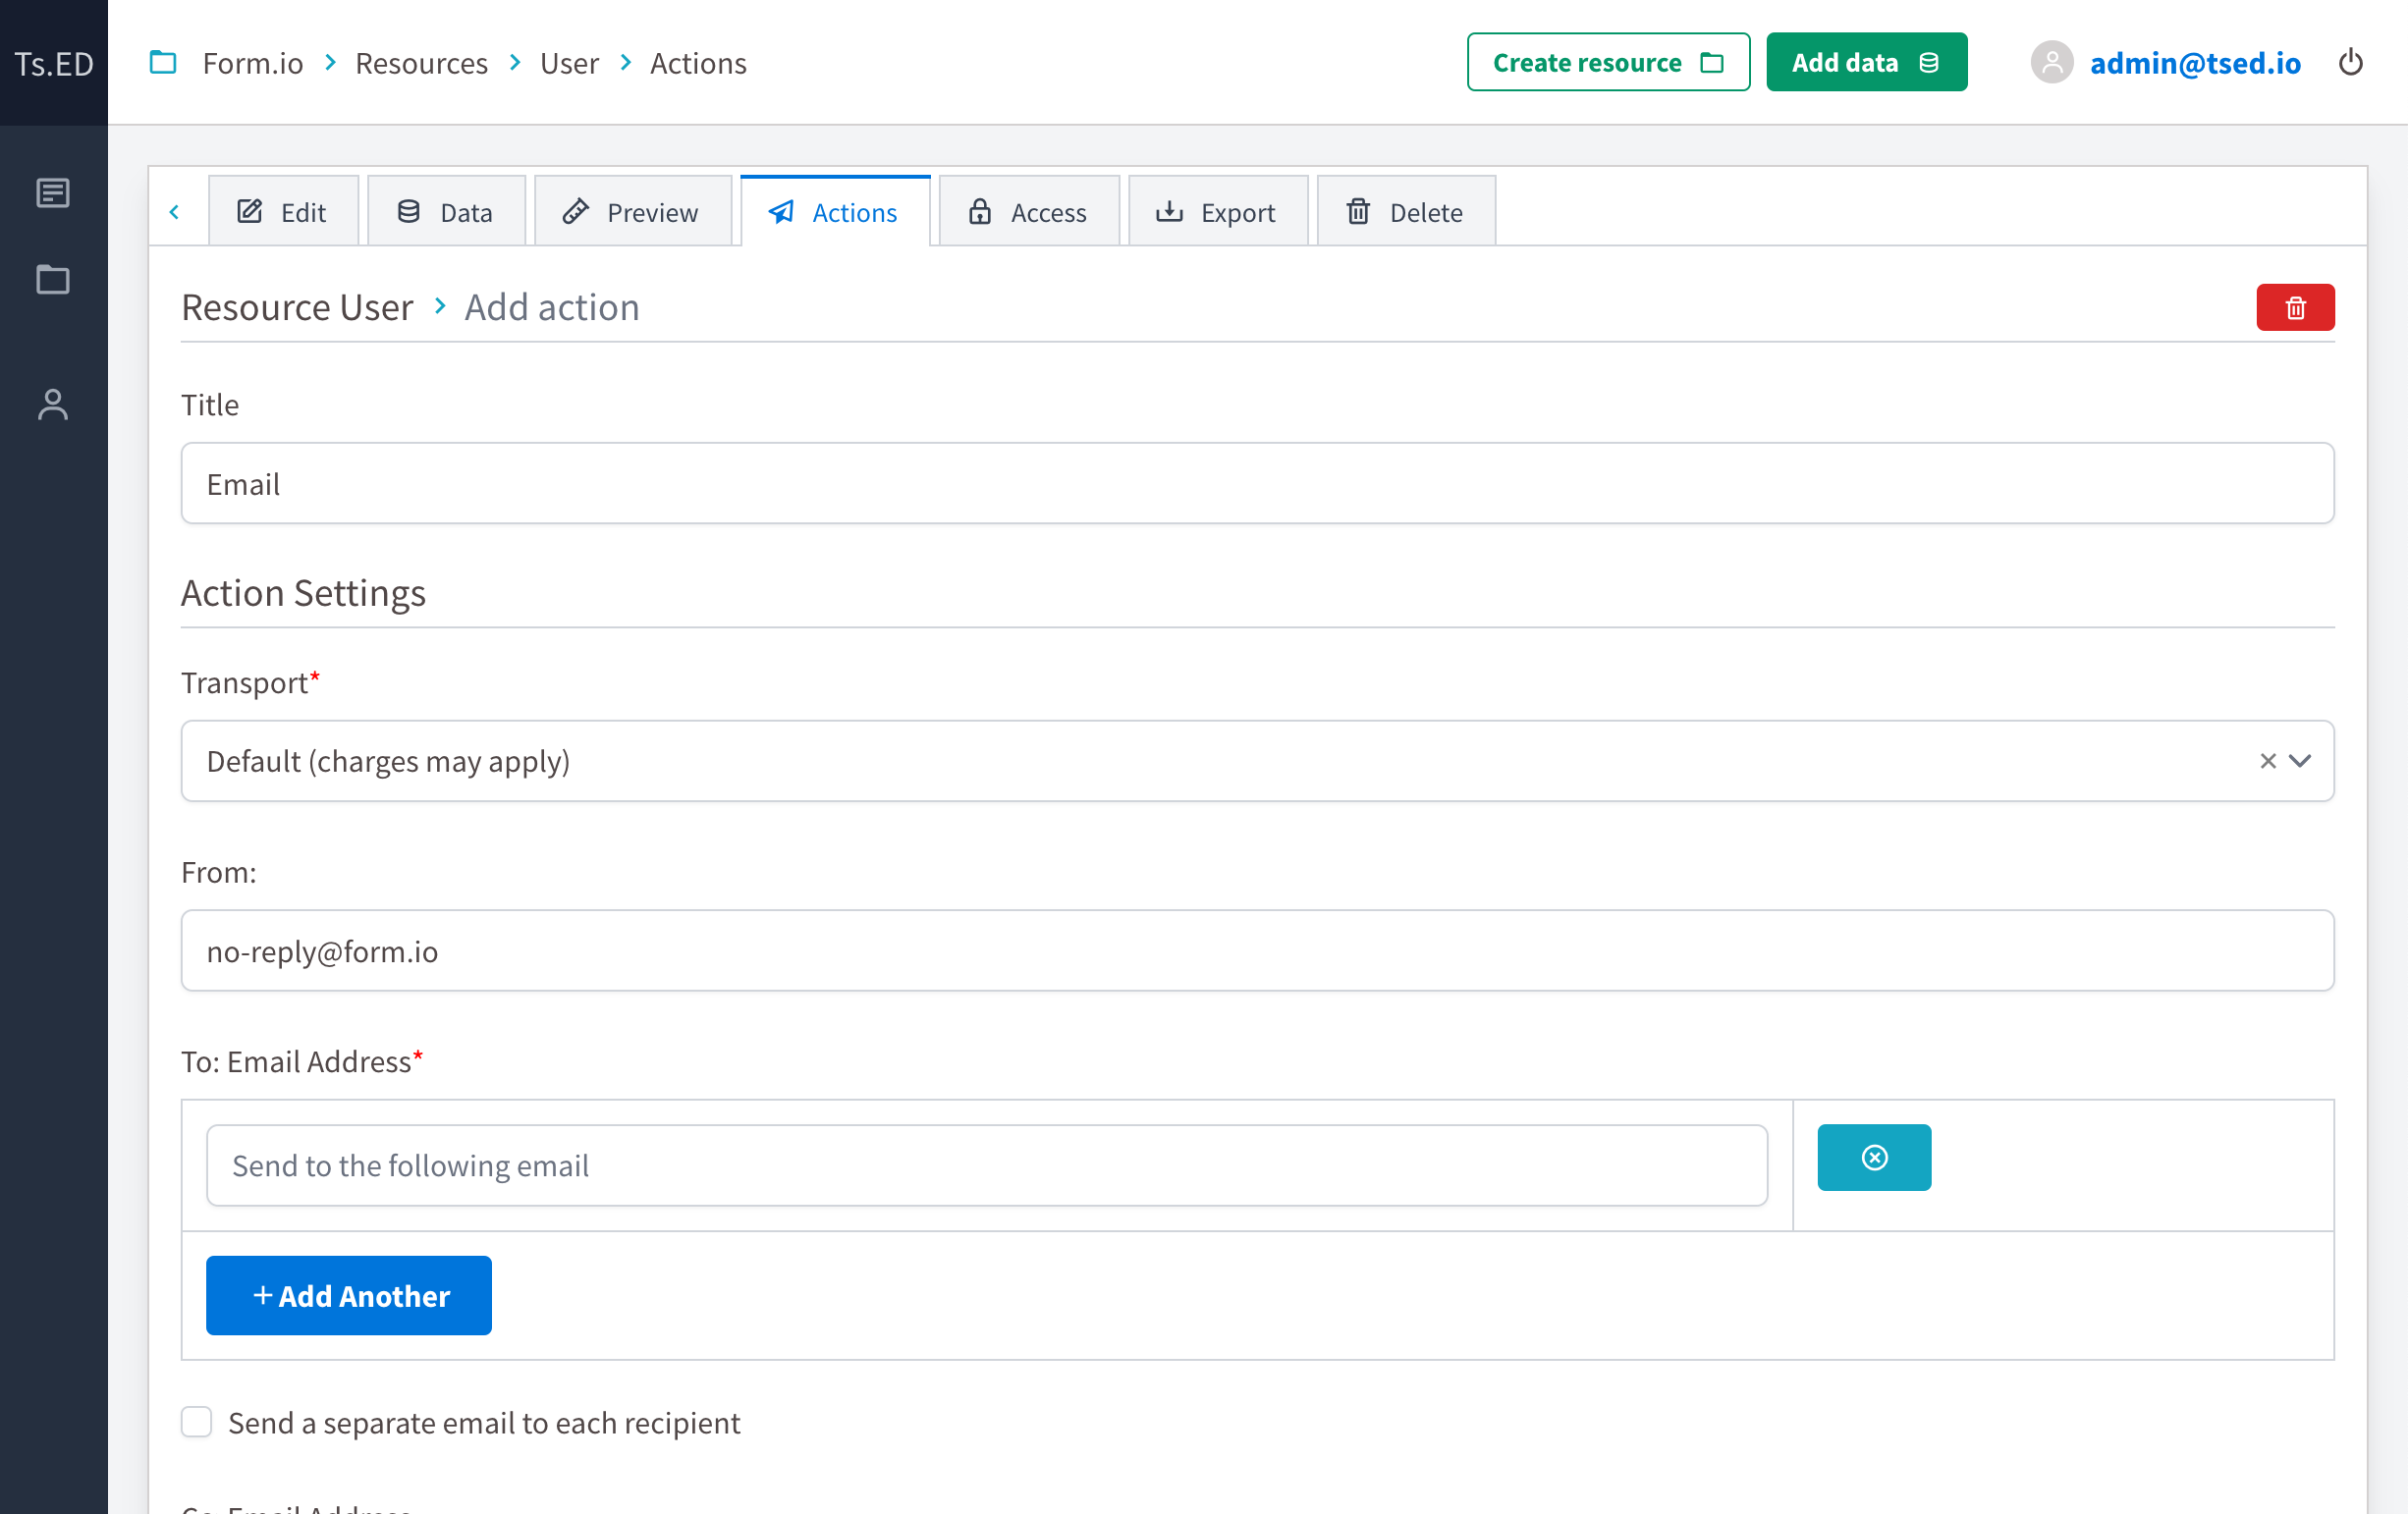Click the Delete trash icon

[1358, 211]
